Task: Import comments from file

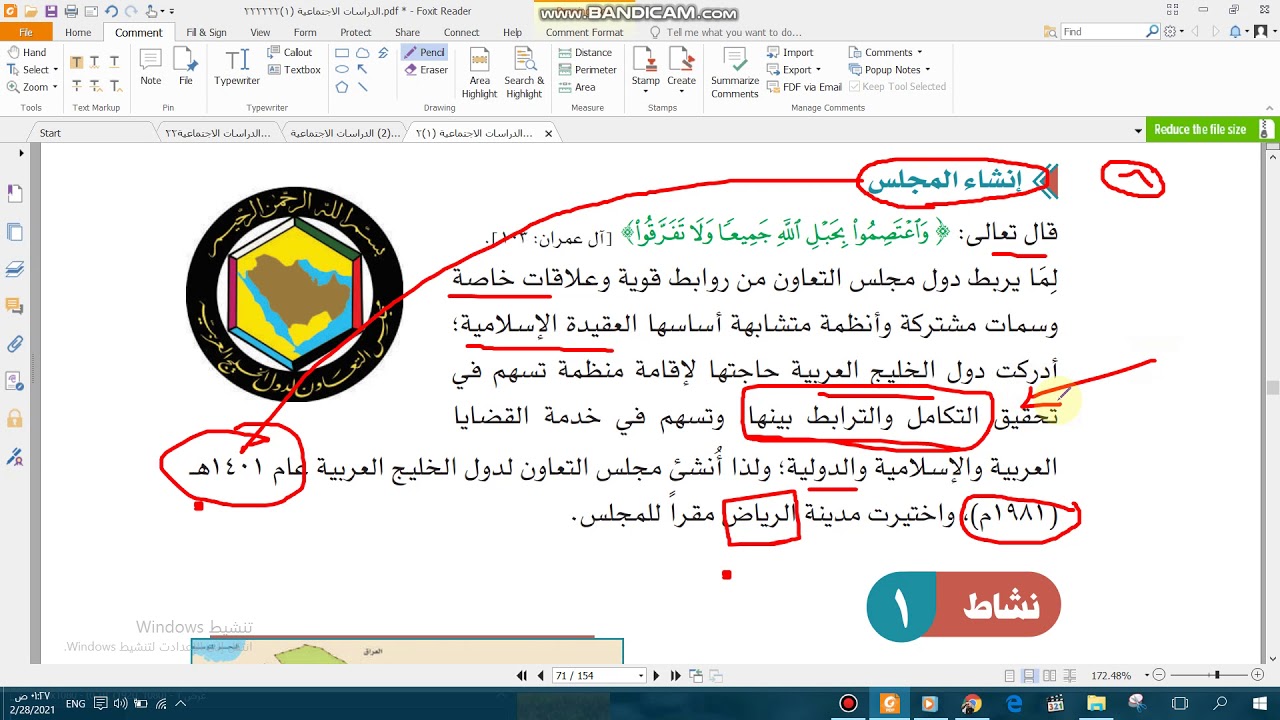Action: (790, 52)
